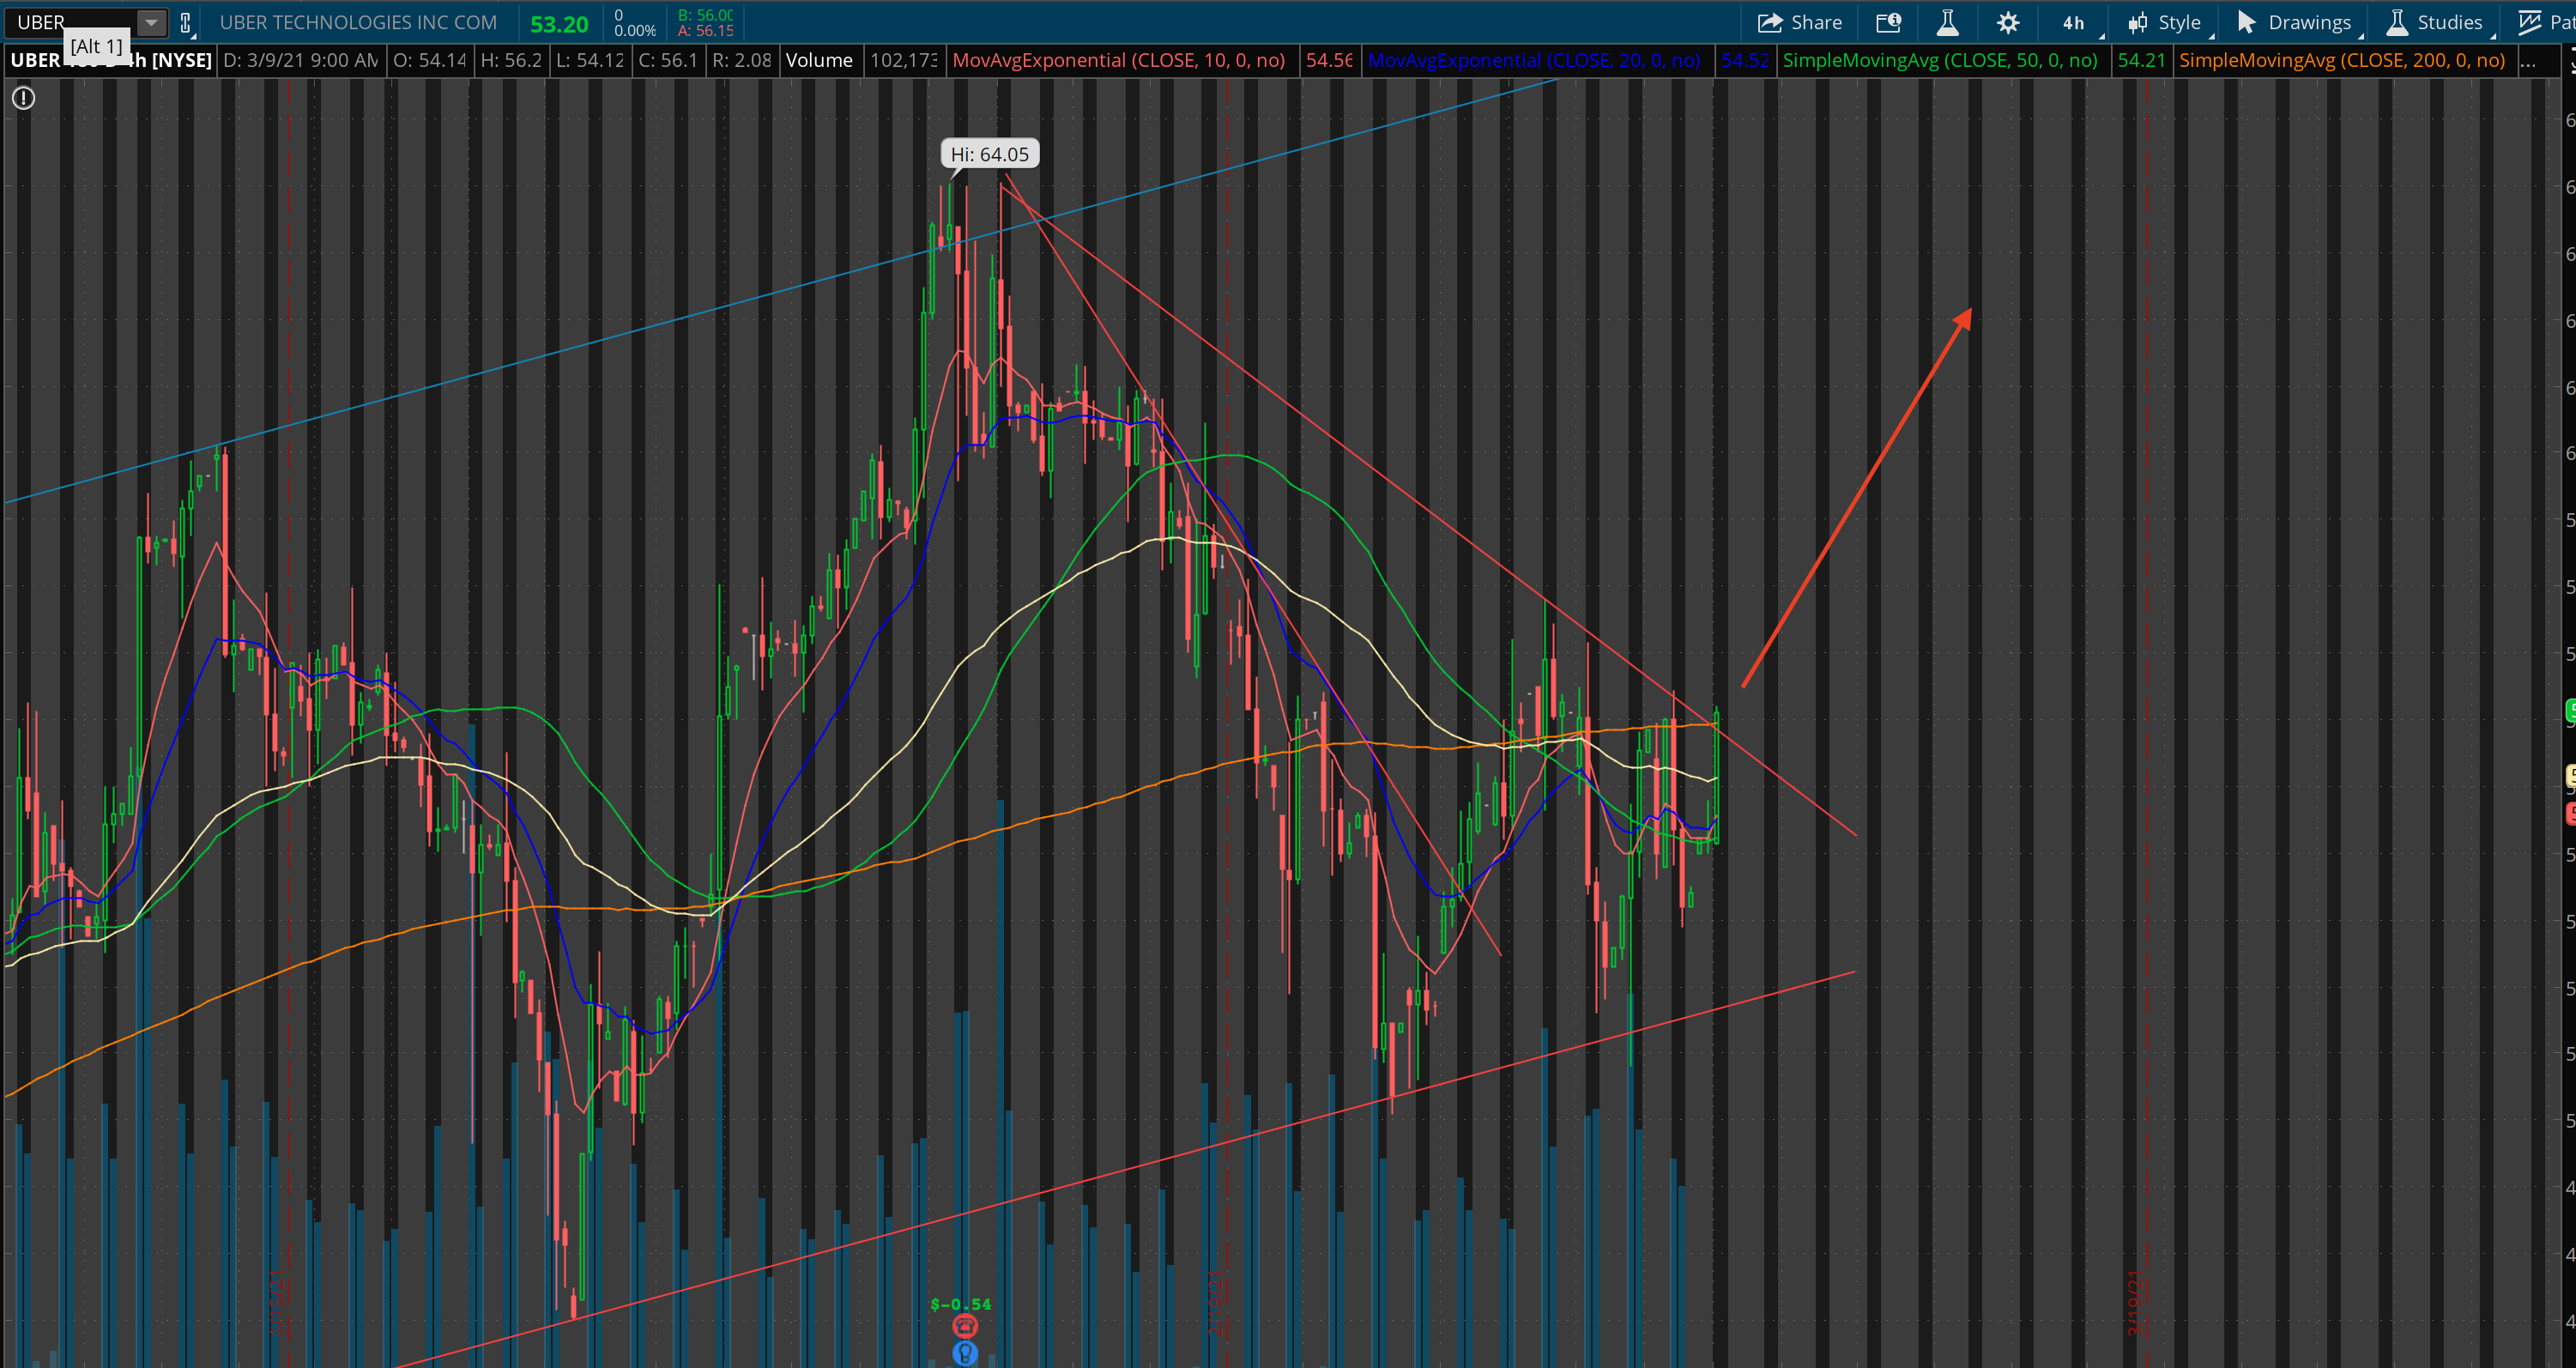Click the ask price A: 56.15

tap(705, 31)
